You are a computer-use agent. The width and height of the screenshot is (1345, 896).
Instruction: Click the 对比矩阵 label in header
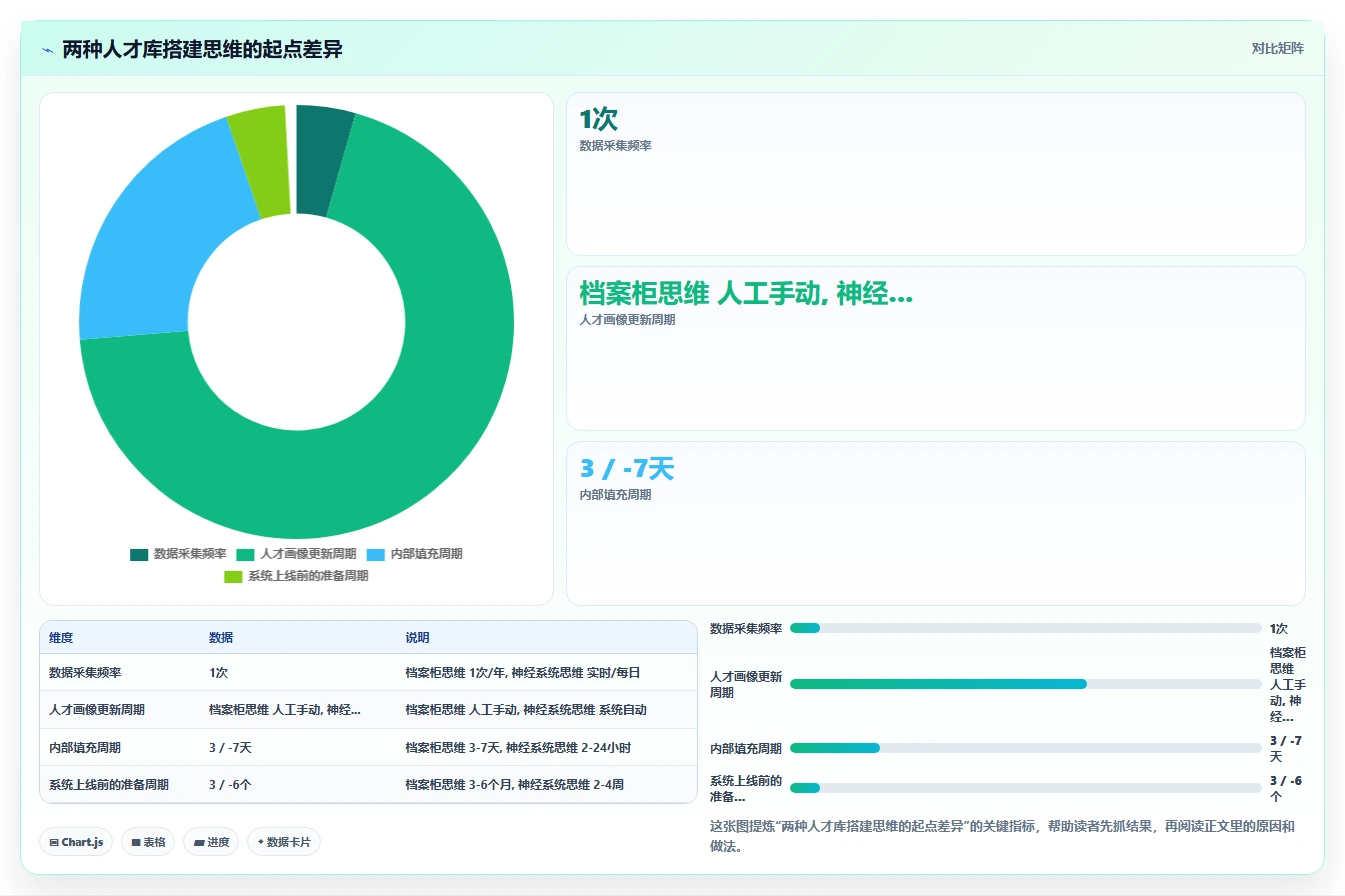1277,48
